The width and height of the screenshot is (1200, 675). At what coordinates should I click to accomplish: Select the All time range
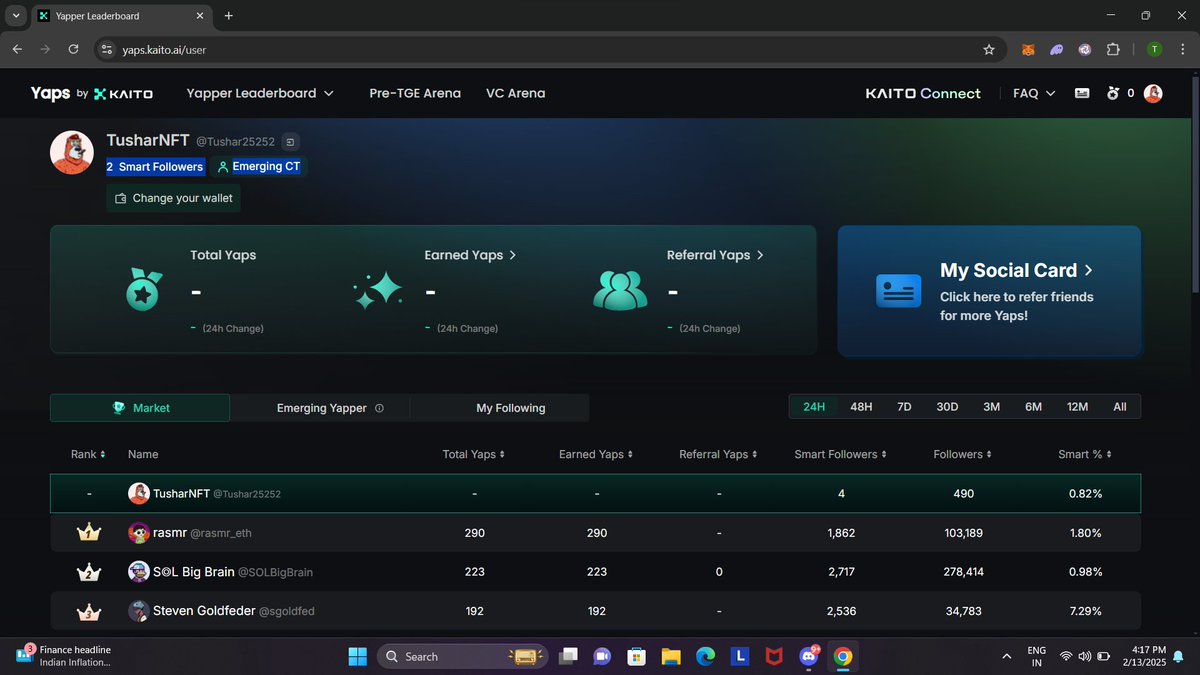pos(1120,407)
